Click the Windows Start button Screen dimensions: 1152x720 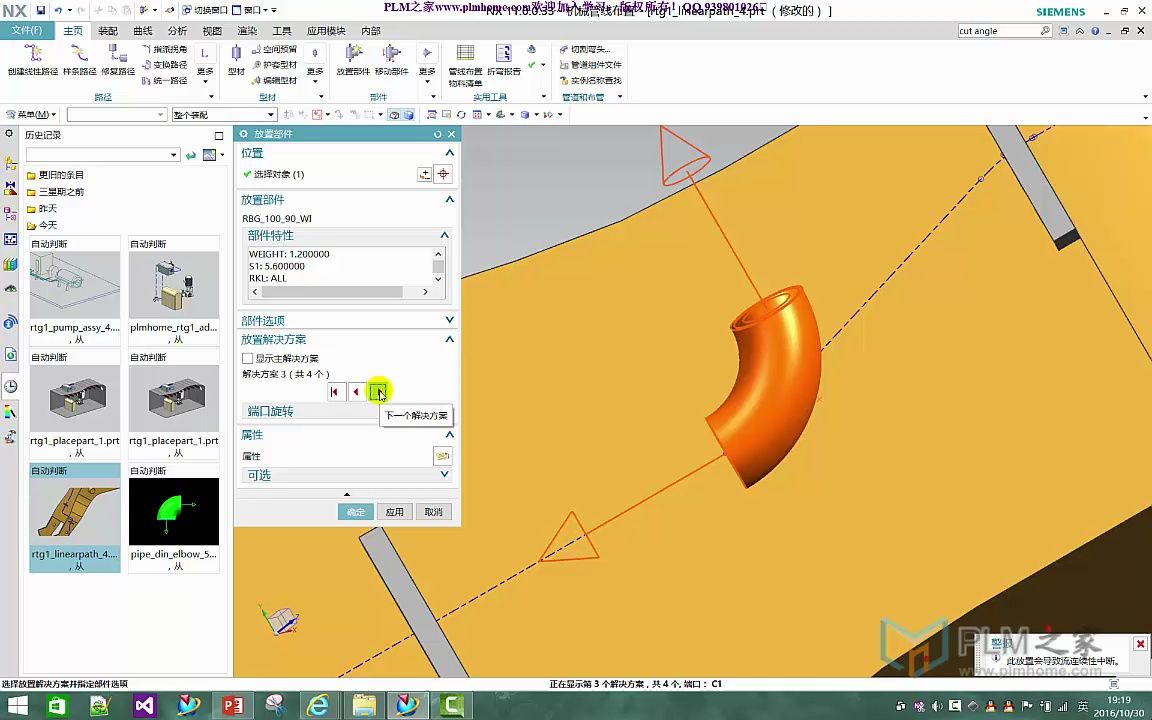pos(18,706)
